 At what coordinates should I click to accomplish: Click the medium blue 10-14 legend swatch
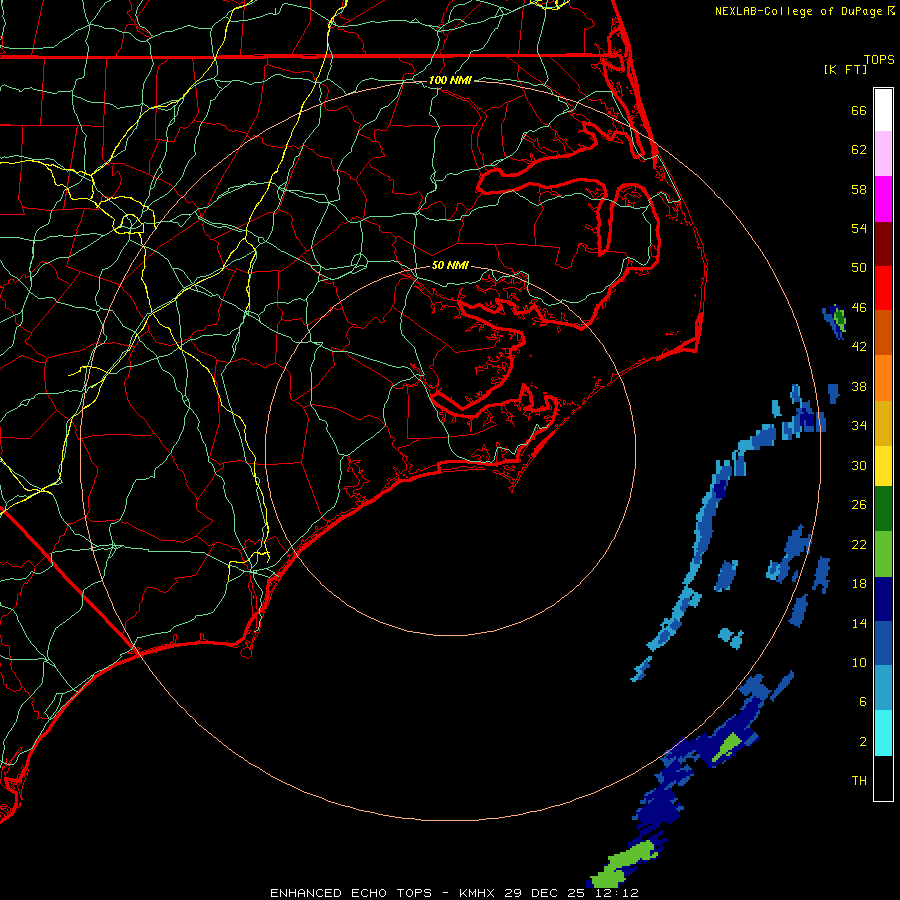[x=883, y=643]
